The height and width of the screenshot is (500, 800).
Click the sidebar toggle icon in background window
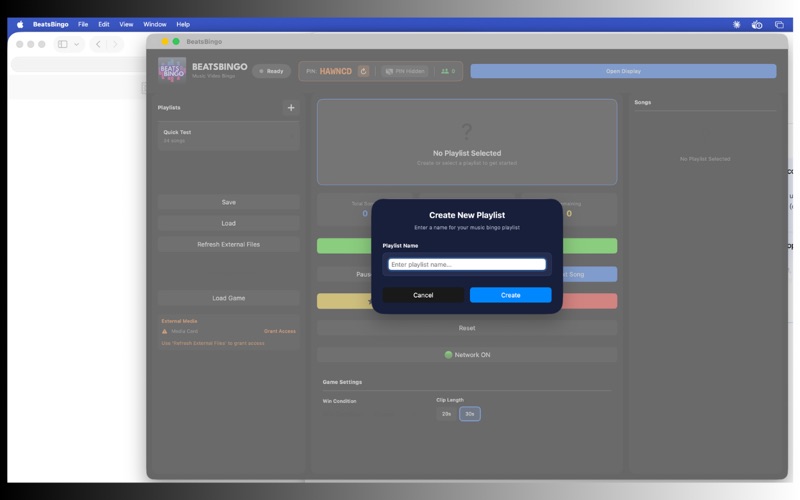coord(63,44)
